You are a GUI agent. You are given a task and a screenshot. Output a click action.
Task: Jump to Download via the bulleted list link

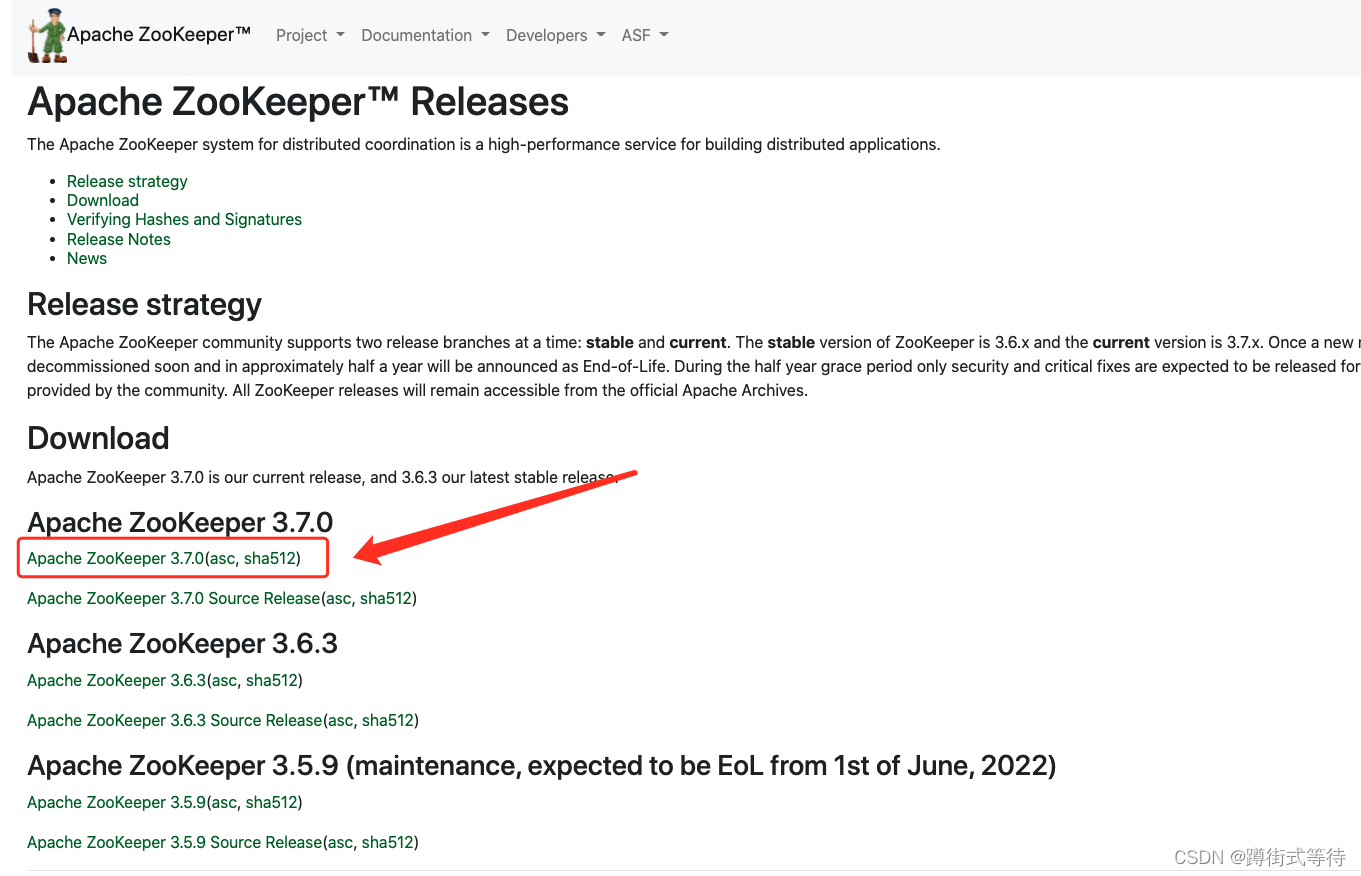tap(103, 200)
